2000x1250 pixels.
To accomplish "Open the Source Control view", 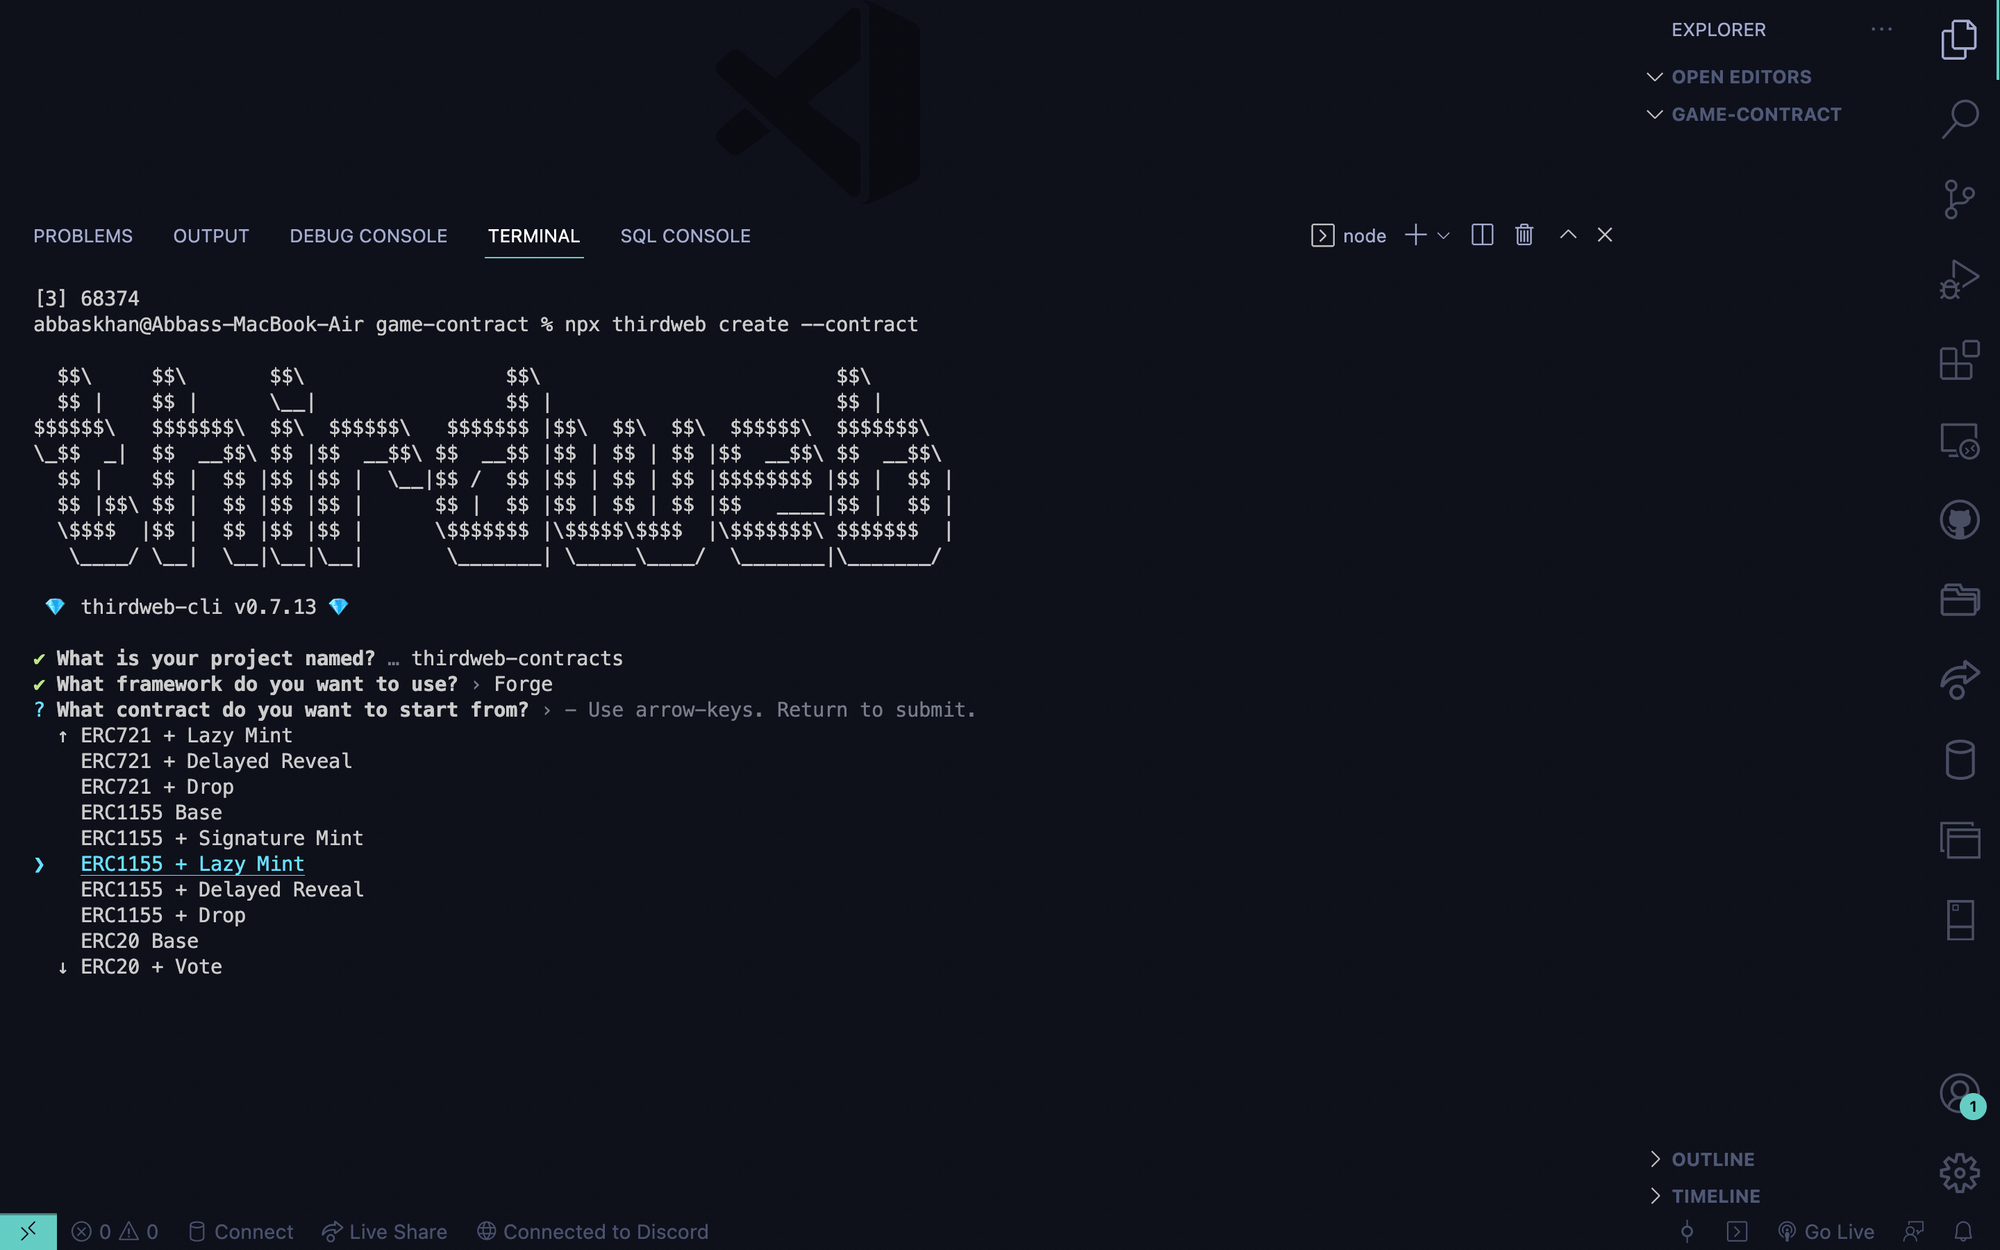I will (1959, 198).
